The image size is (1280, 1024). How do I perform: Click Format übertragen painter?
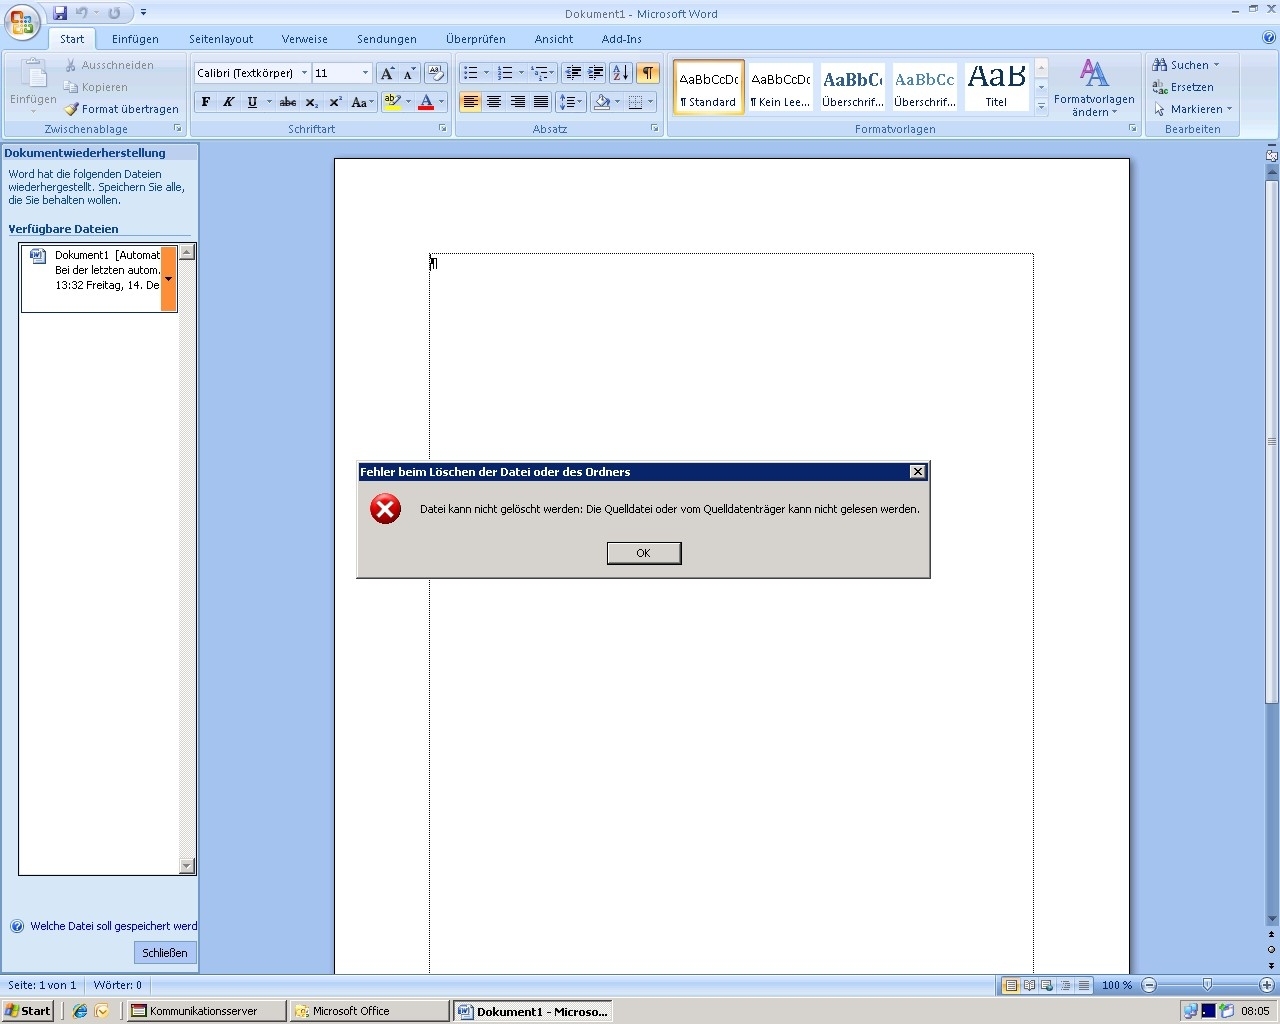point(122,109)
